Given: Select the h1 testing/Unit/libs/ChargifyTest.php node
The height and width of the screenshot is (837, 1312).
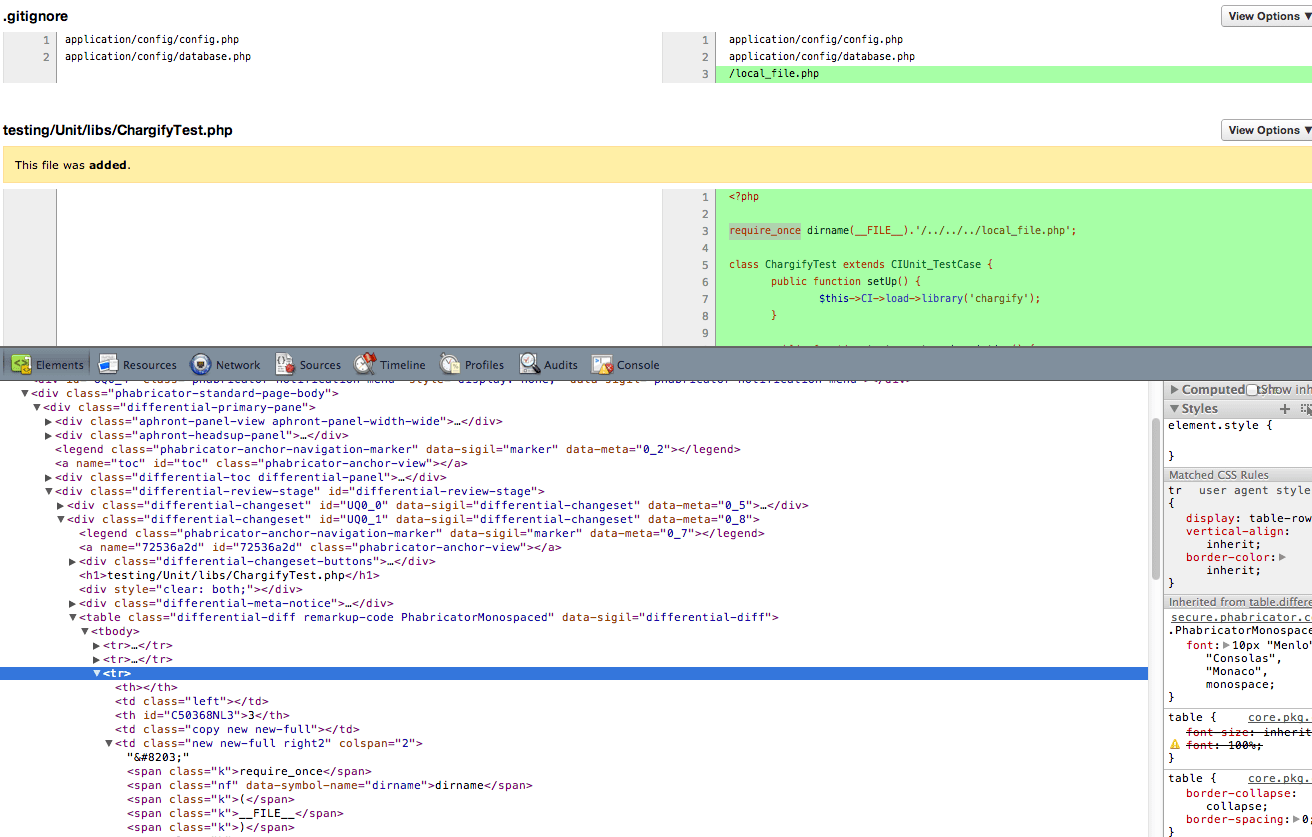Looking at the screenshot, I should click(229, 576).
